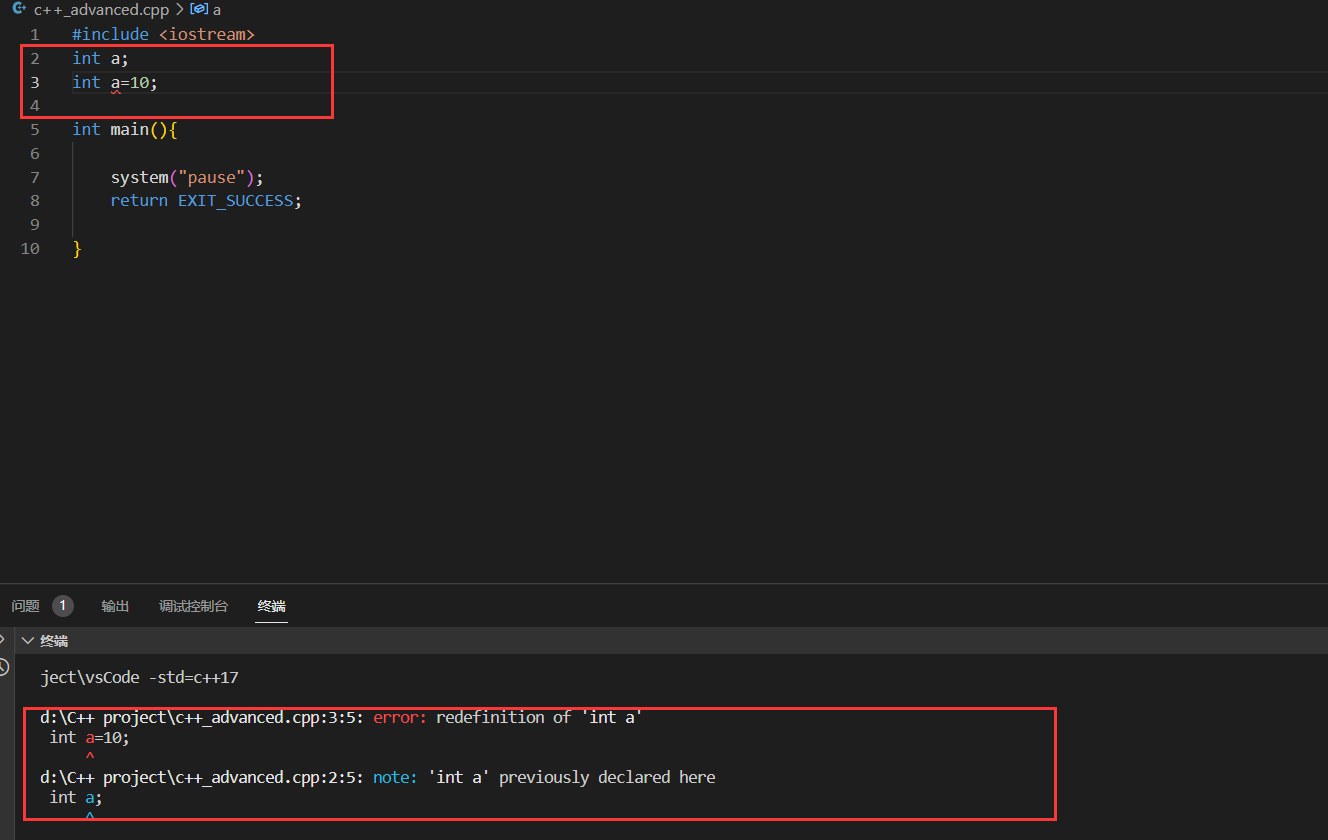Switch to the 问题 tab
This screenshot has height=840, width=1328.
[x=26, y=606]
